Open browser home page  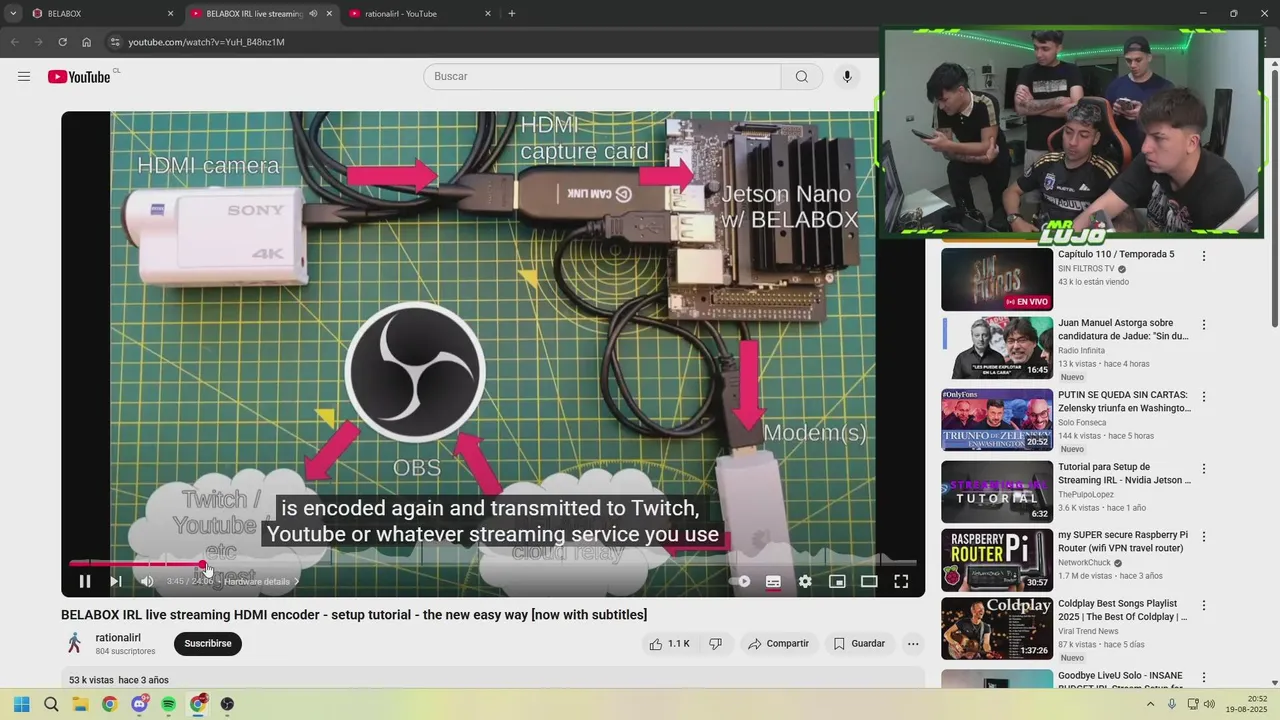87,42
